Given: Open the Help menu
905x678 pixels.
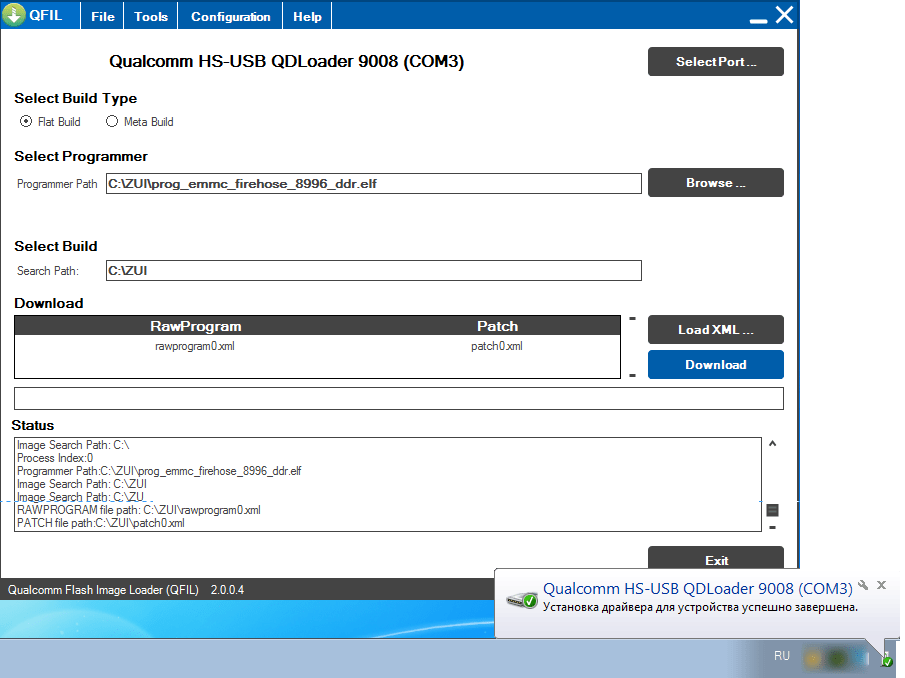Looking at the screenshot, I should point(307,17).
